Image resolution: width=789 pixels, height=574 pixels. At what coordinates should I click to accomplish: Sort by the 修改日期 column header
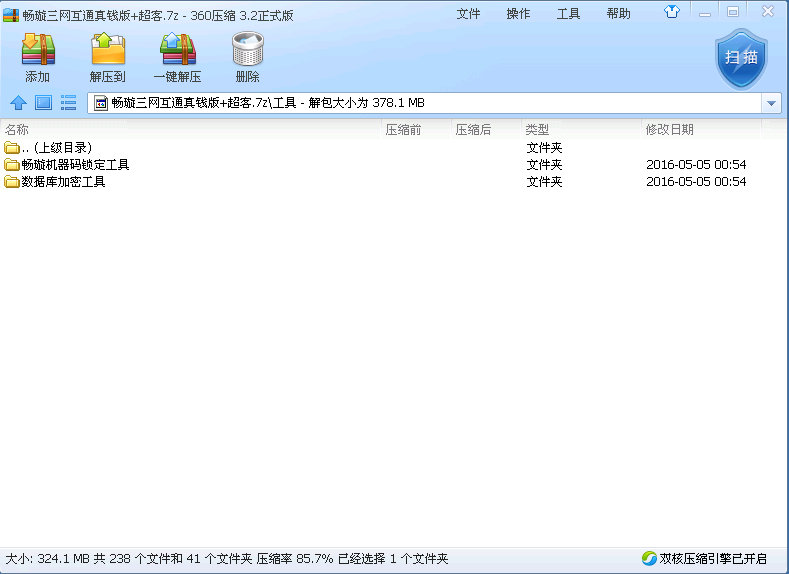(669, 130)
